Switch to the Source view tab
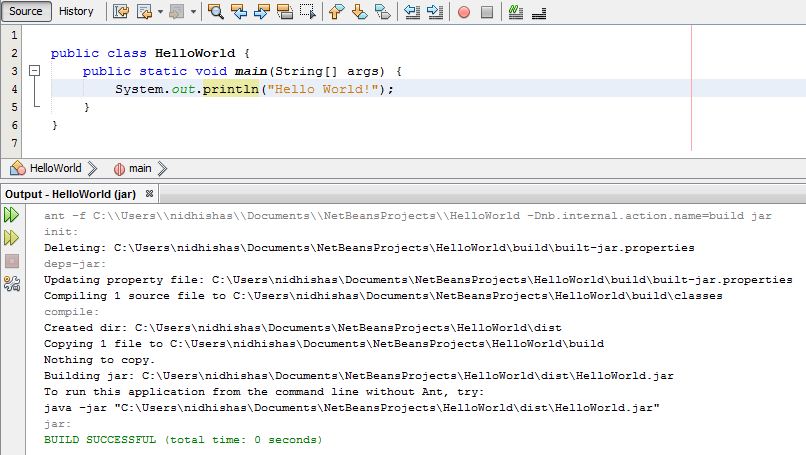The height and width of the screenshot is (455, 806). pyautogui.click(x=26, y=11)
